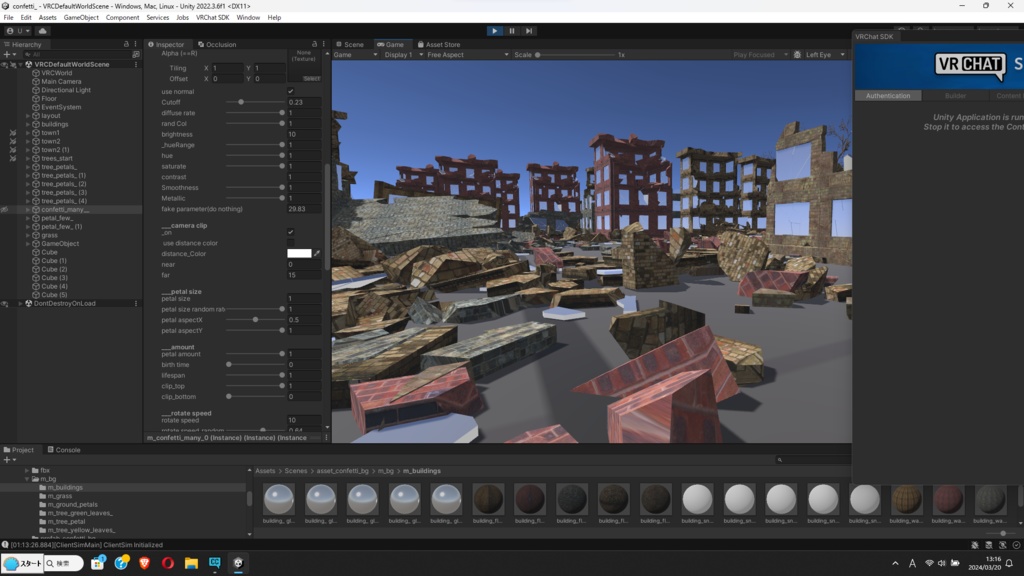Screen dimensions: 1024x576
Task: Open the Display 1 dropdown
Action: [x=403, y=55]
